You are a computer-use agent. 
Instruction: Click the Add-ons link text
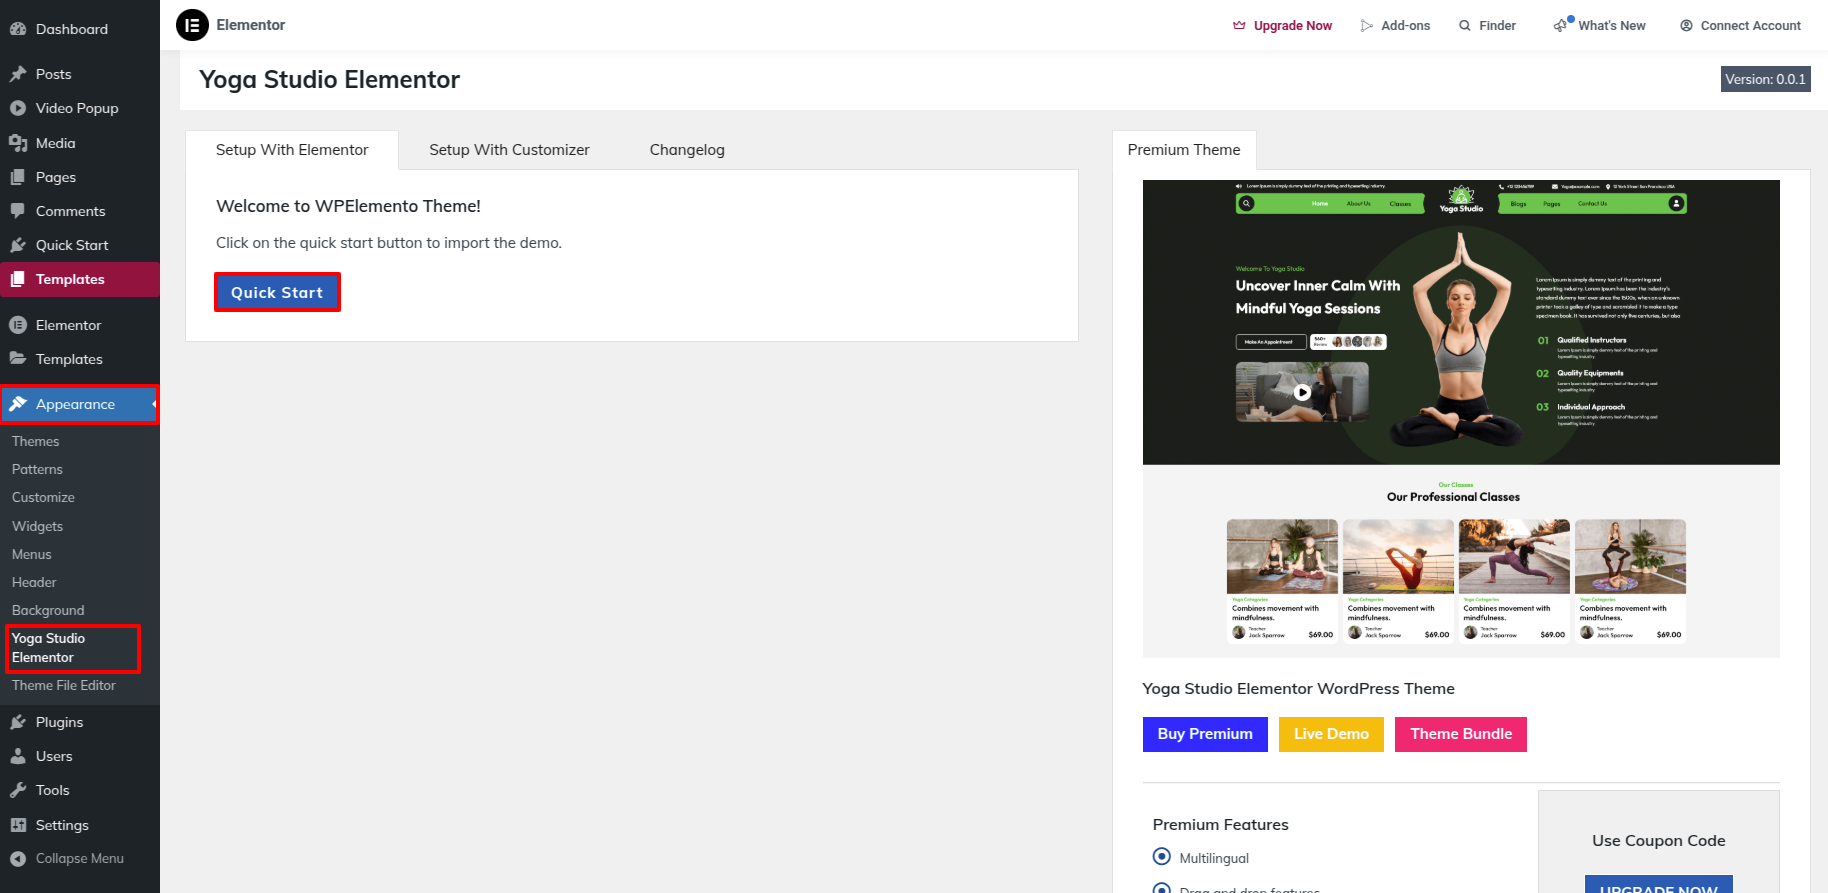pos(1405,26)
